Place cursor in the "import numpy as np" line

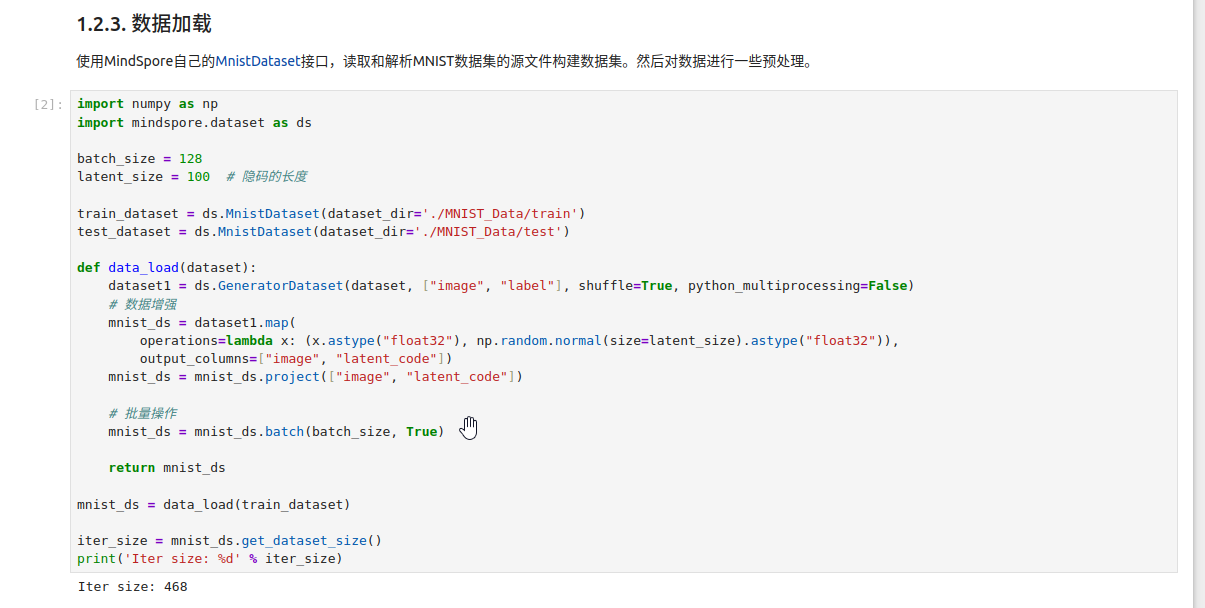click(x=147, y=104)
